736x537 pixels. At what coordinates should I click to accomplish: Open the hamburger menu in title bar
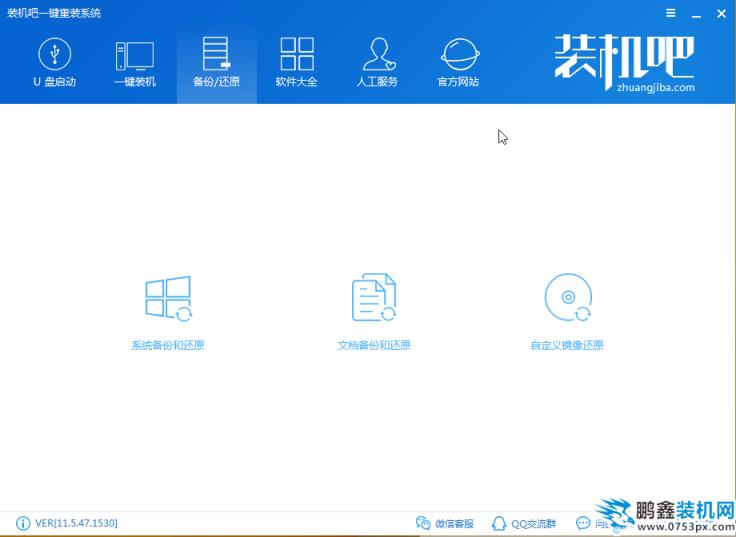coord(671,13)
